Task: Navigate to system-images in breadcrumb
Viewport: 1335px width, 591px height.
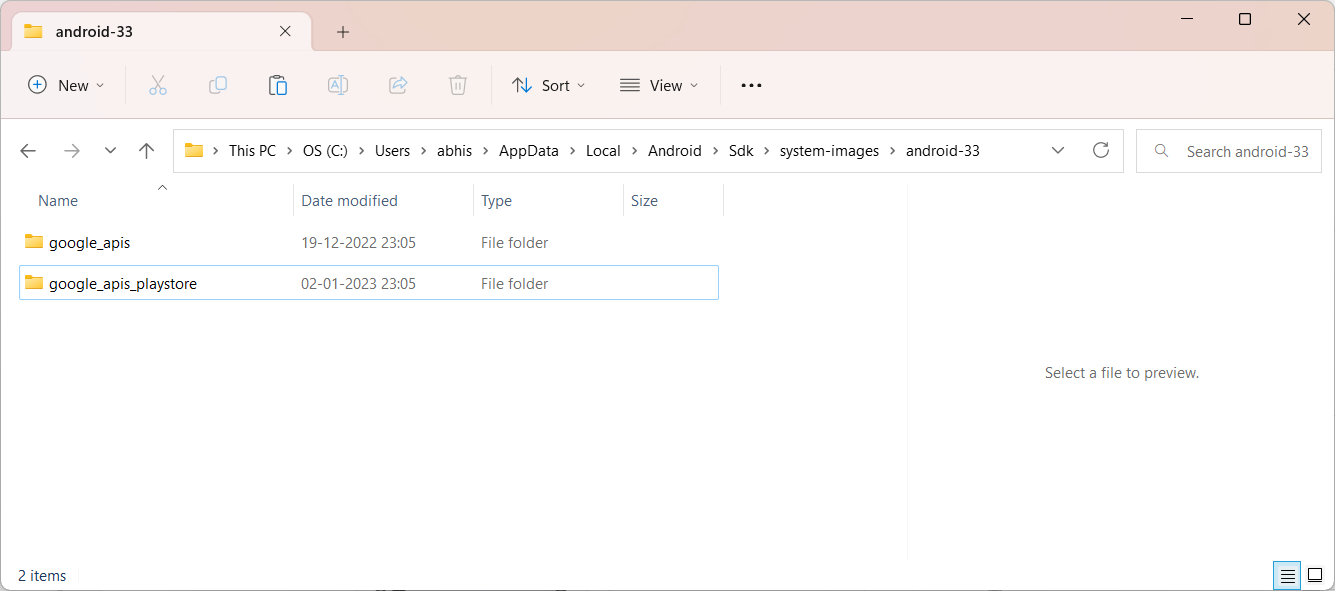Action: coord(829,151)
